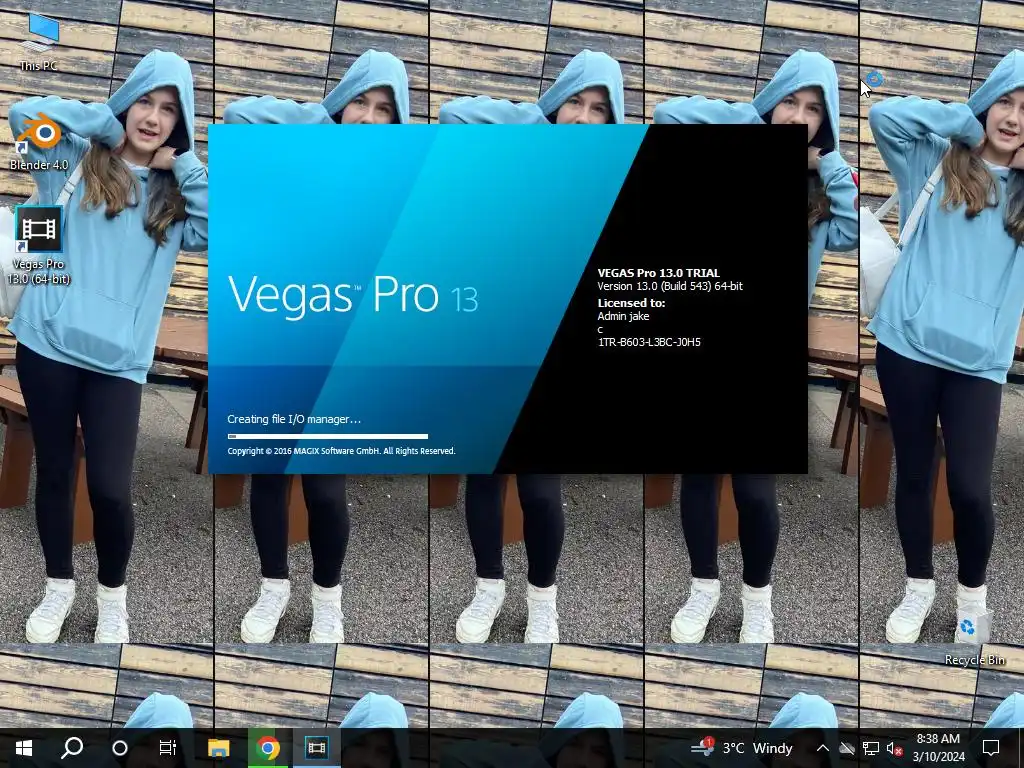1024x768 pixels.
Task: Click the VEGAS Pro 13.0 TRIAL text
Action: pos(658,273)
